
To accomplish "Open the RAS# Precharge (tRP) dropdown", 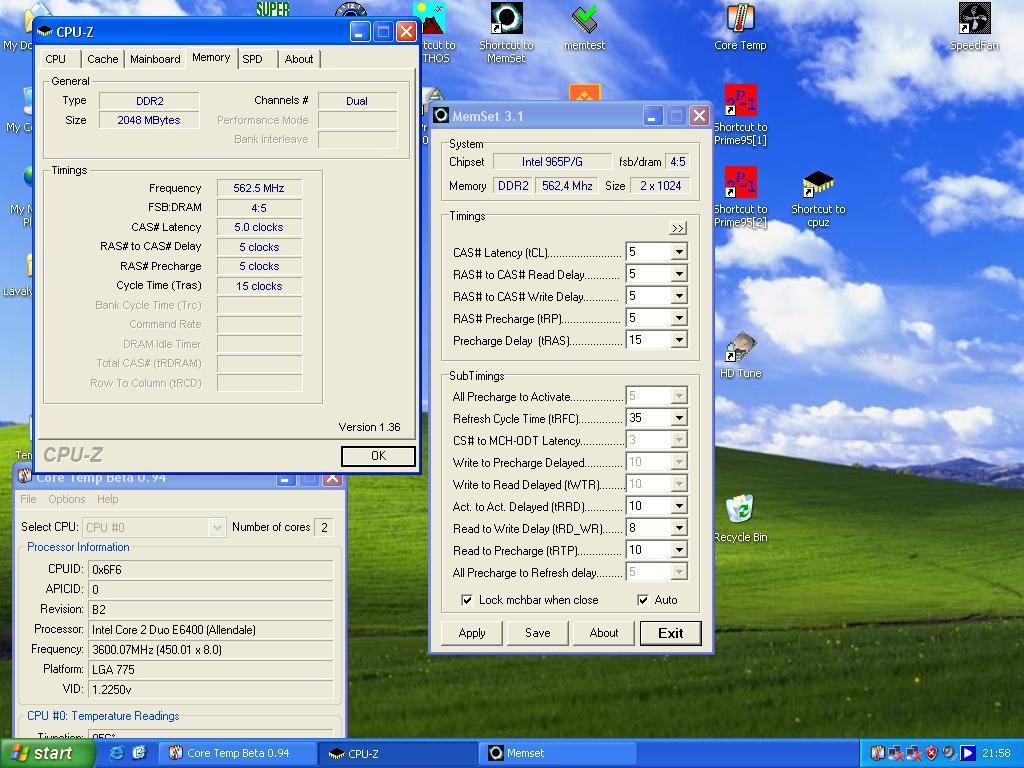I will (x=679, y=318).
